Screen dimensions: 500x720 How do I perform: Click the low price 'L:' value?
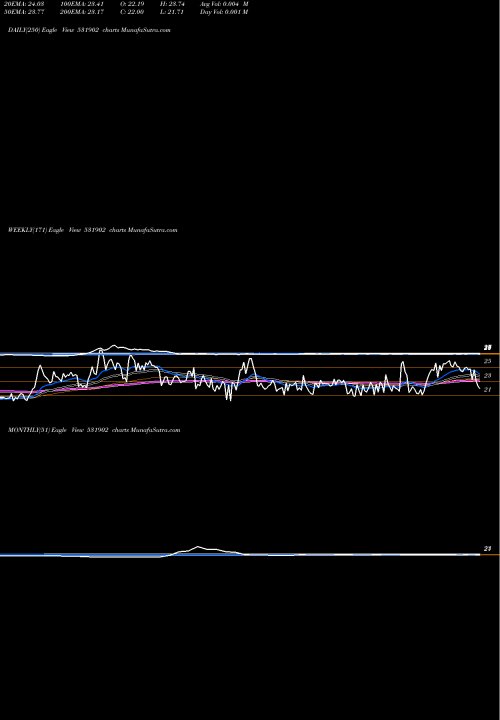(x=172, y=12)
